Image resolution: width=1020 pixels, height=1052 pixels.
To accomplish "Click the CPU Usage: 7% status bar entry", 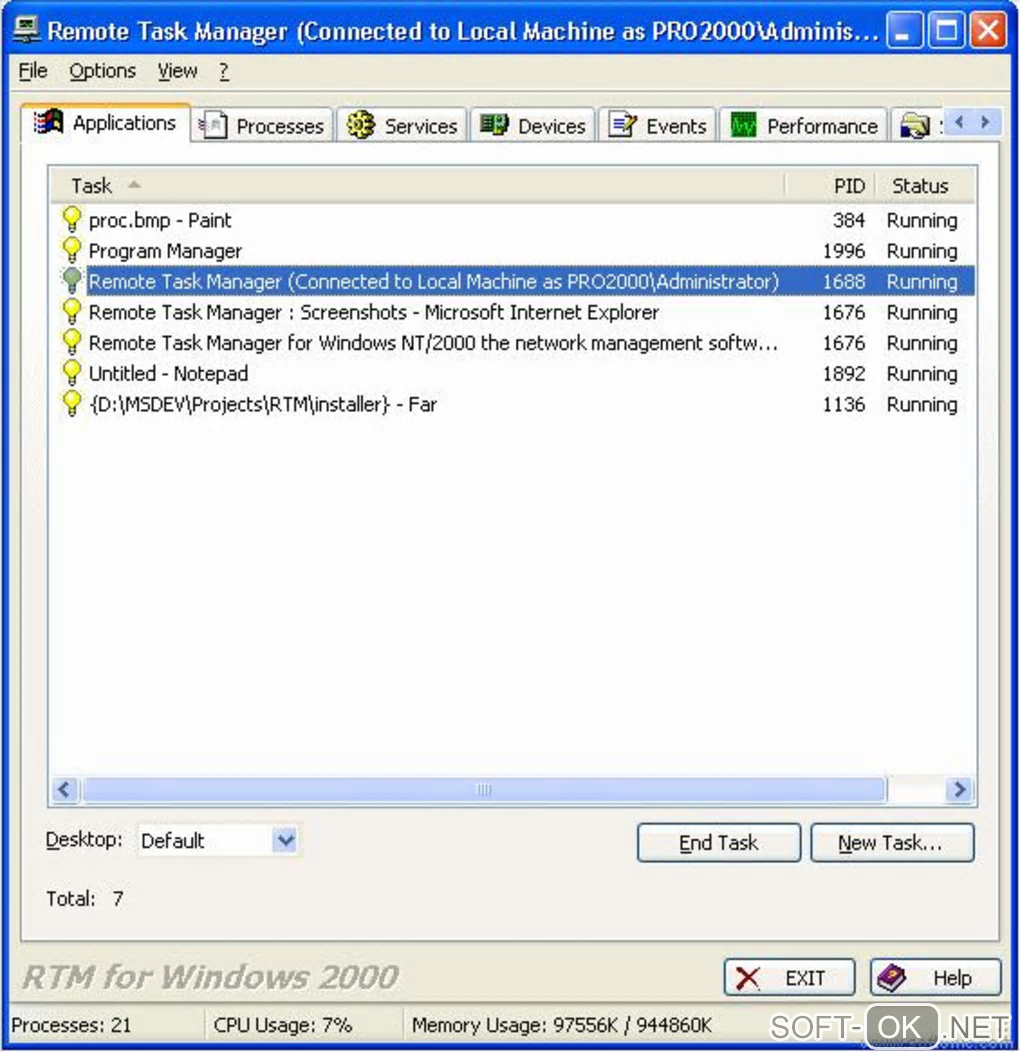I will pos(283,1025).
